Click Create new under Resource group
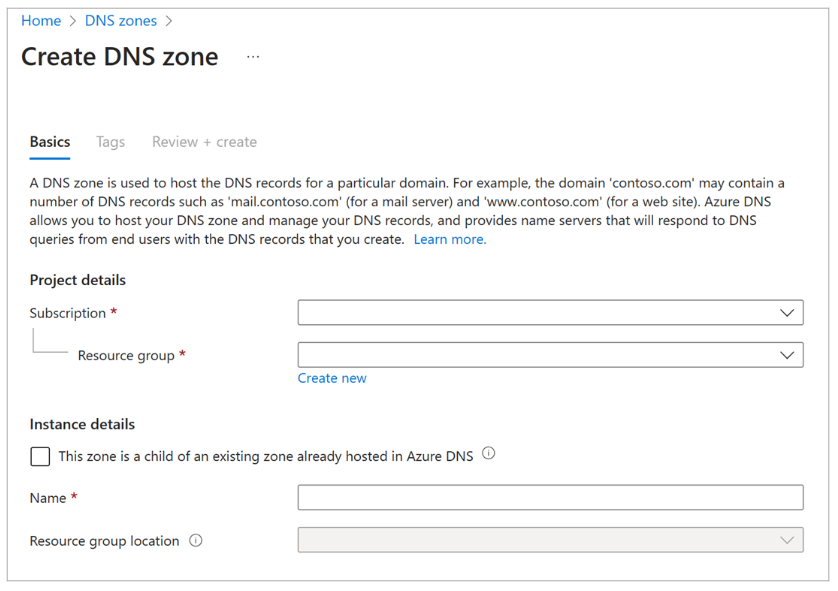Screen dimensions: 838x591 click(332, 377)
